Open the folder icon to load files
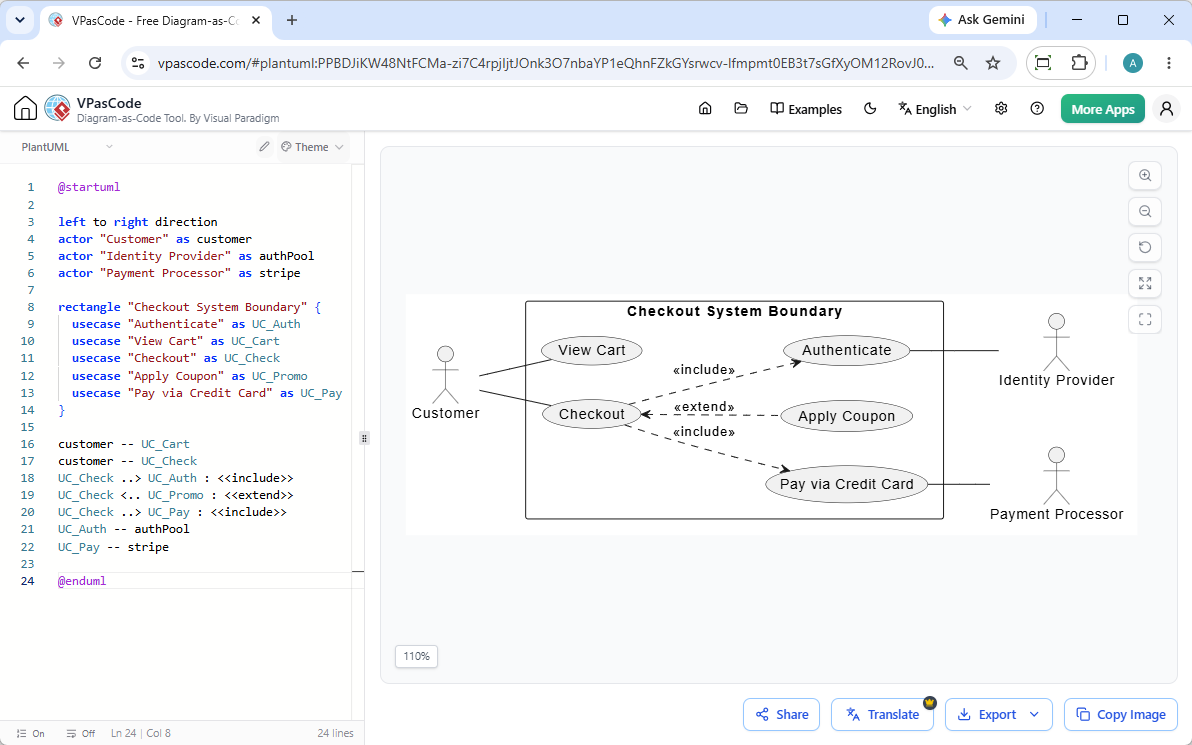 pyautogui.click(x=741, y=109)
